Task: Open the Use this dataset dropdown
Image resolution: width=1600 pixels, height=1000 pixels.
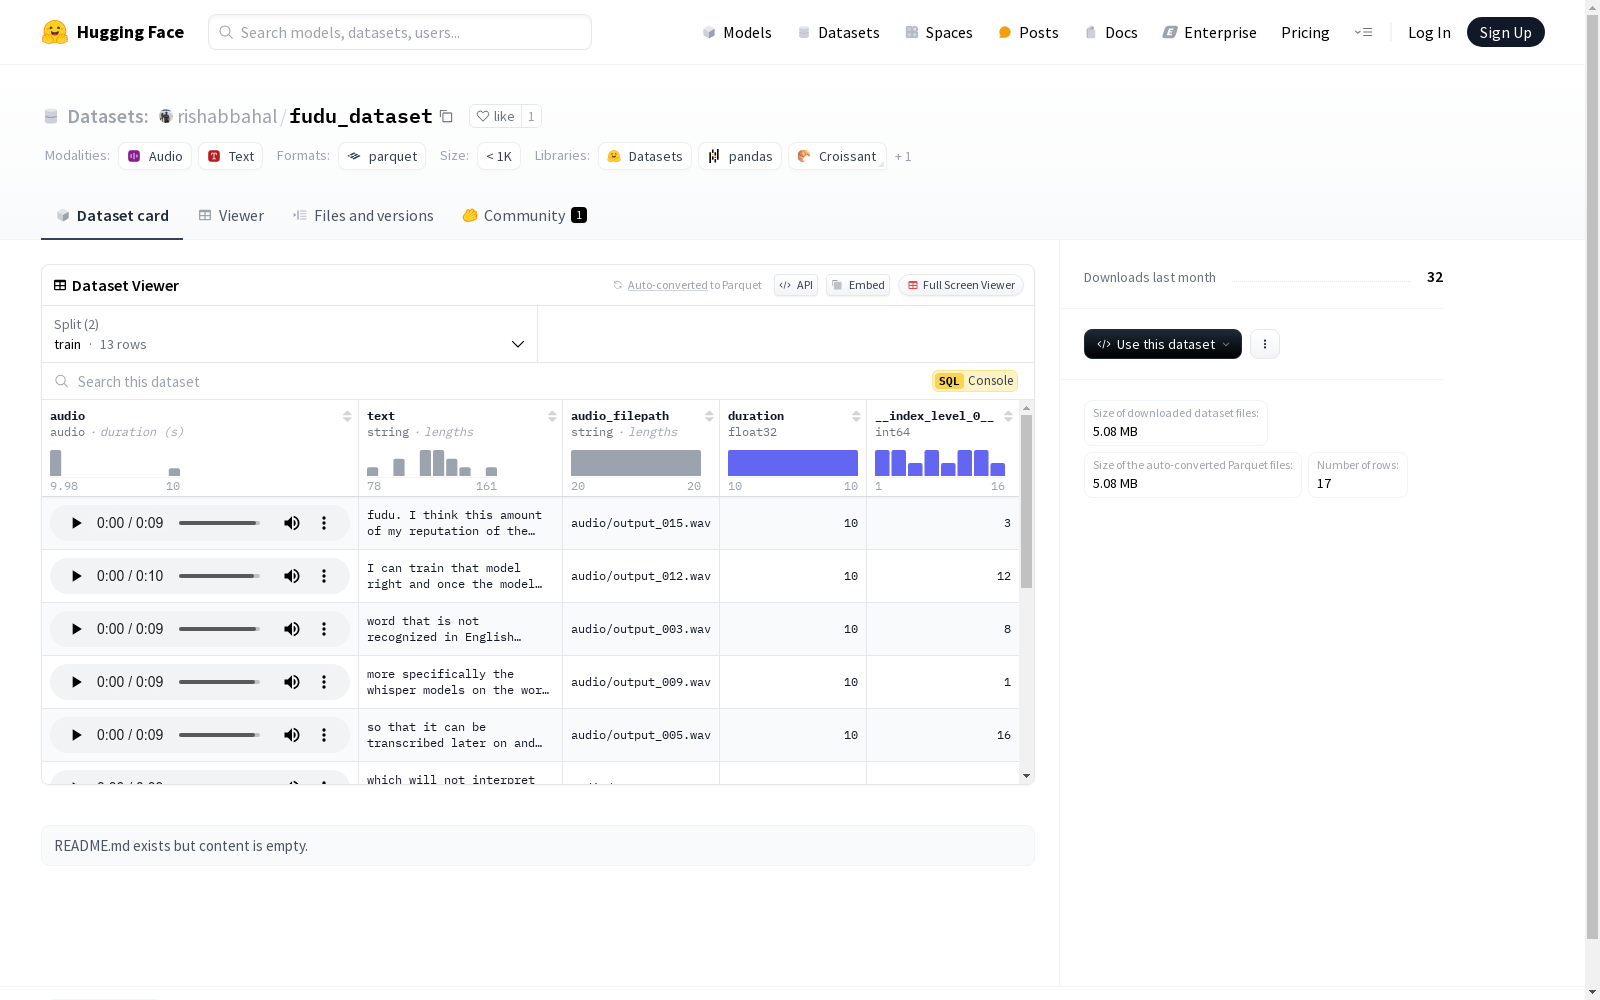Action: 1163,344
